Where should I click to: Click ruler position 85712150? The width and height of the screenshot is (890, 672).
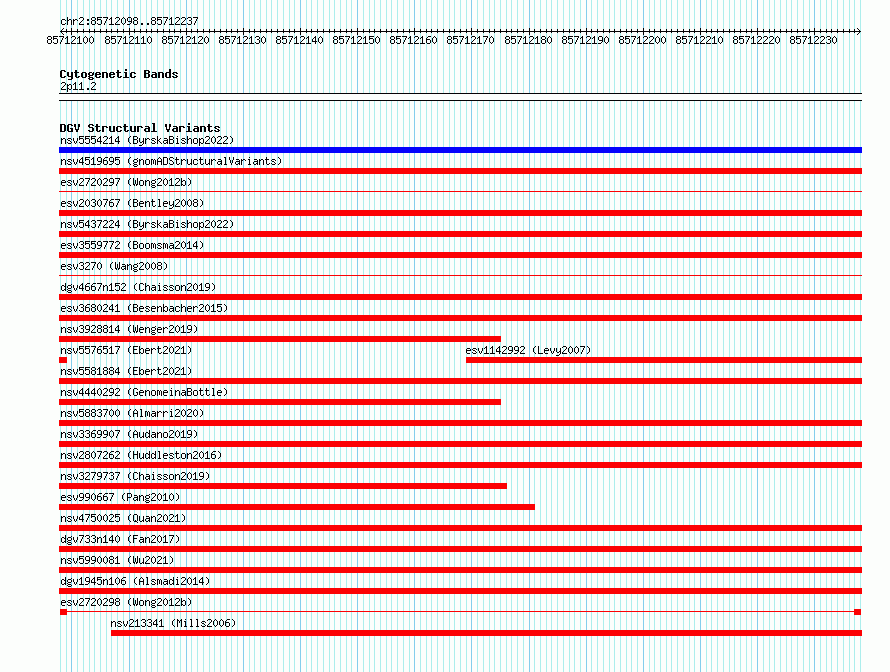point(356,40)
